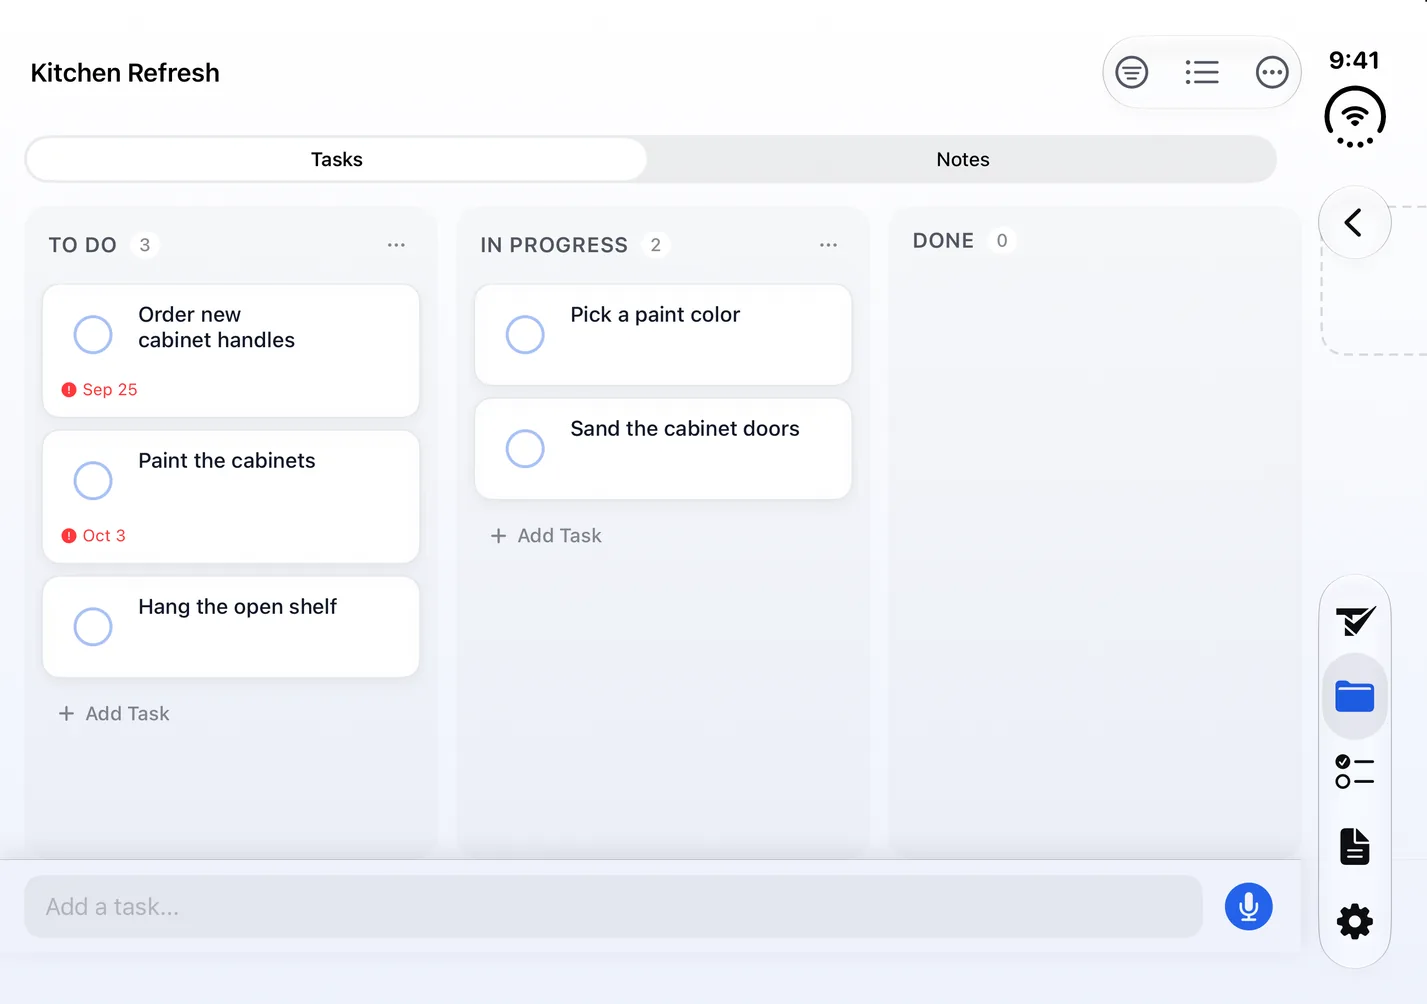Image resolution: width=1427 pixels, height=1004 pixels.
Task: Add Task in TO DO column
Action: pyautogui.click(x=114, y=714)
